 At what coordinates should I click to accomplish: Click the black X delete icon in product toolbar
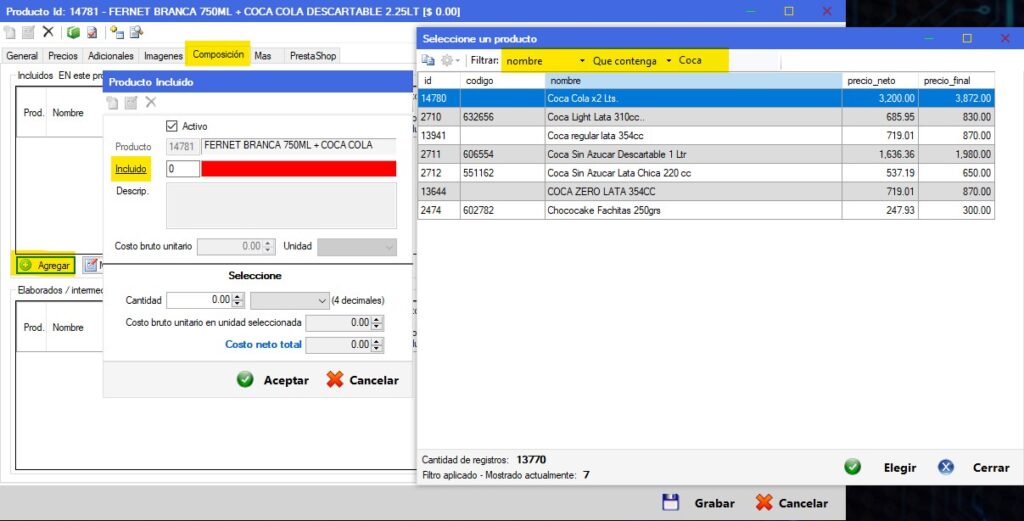48,31
